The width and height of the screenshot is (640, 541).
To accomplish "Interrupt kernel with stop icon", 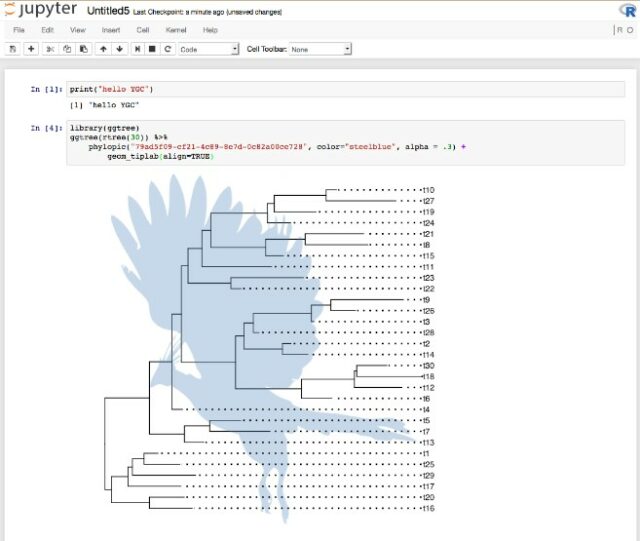I will [152, 49].
